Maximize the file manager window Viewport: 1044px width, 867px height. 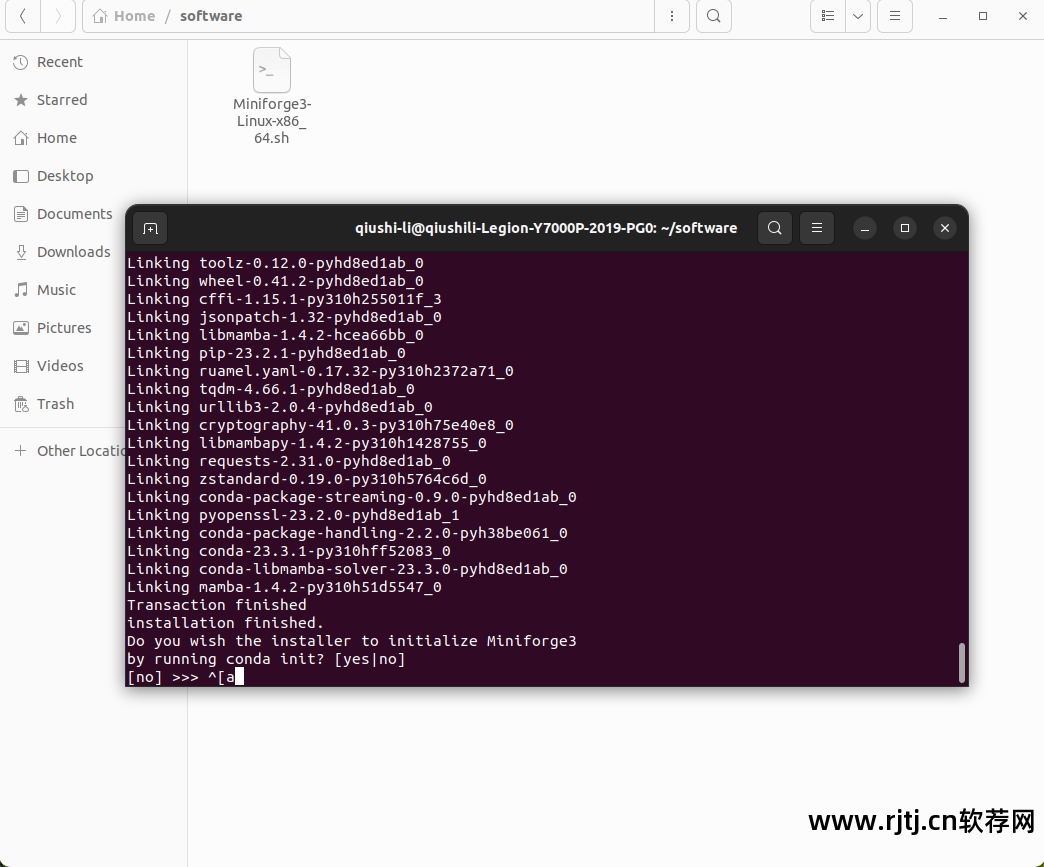click(x=983, y=16)
